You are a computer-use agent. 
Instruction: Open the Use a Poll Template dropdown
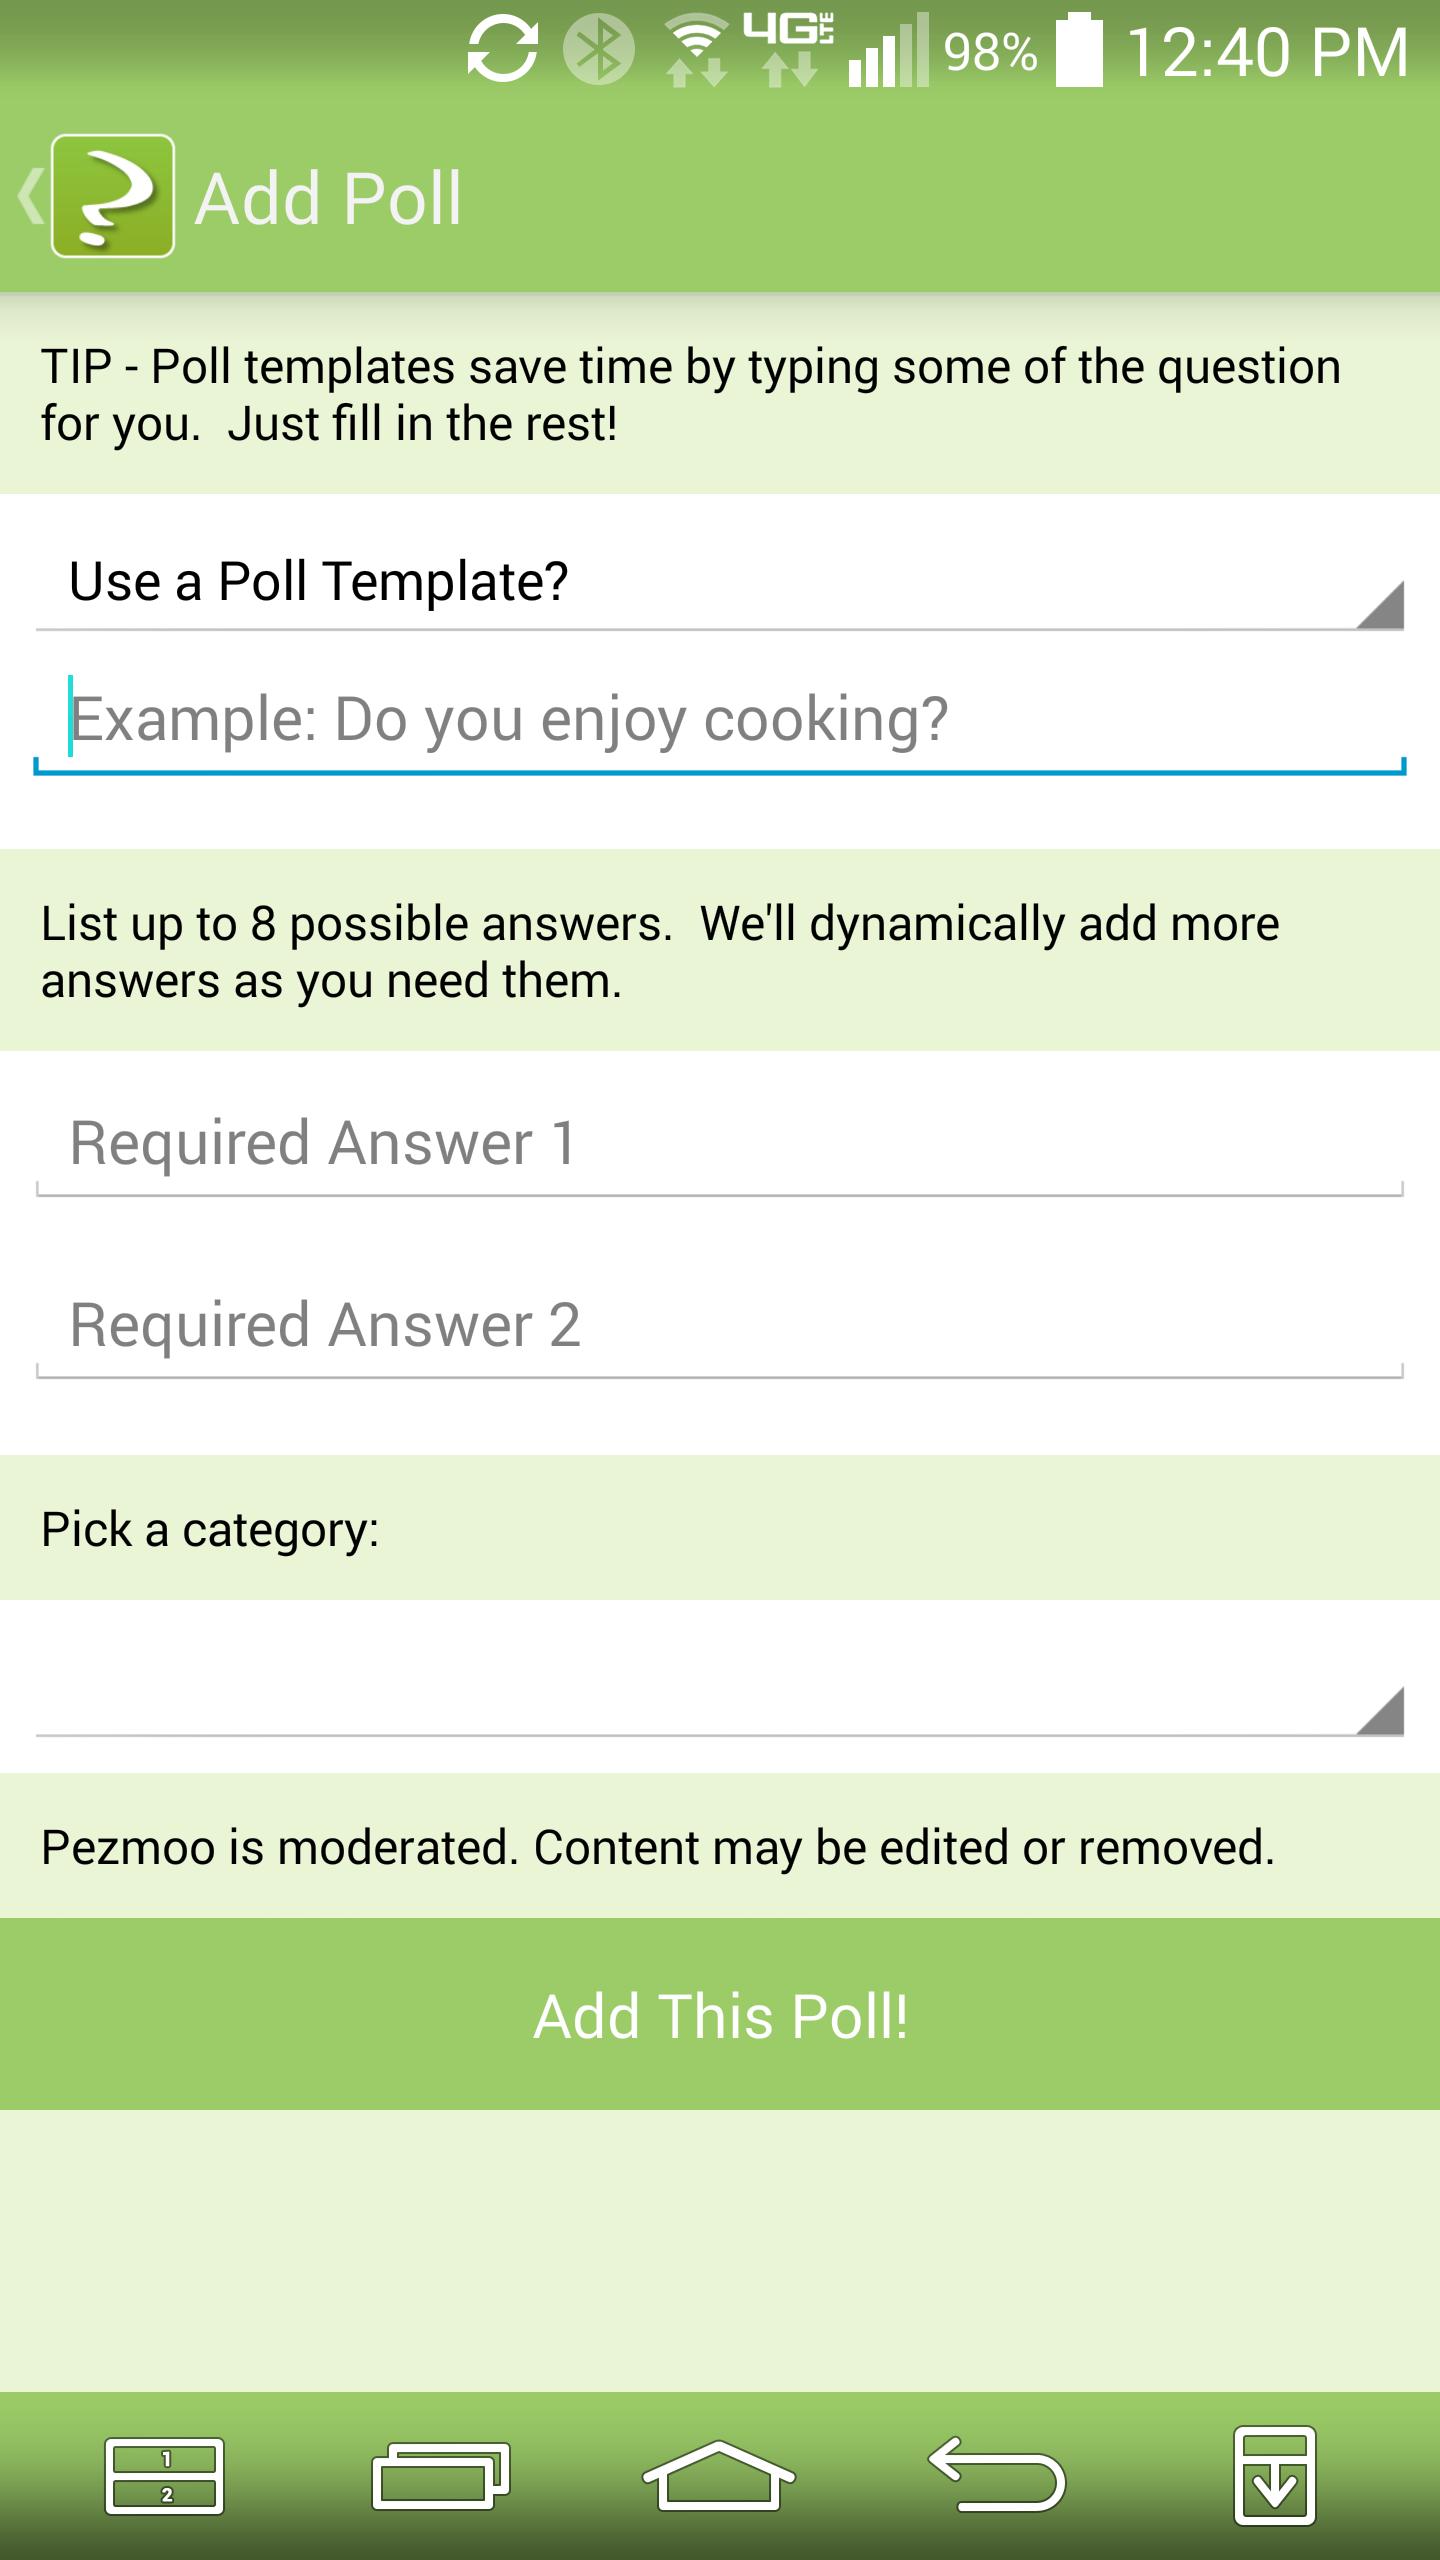(700, 582)
